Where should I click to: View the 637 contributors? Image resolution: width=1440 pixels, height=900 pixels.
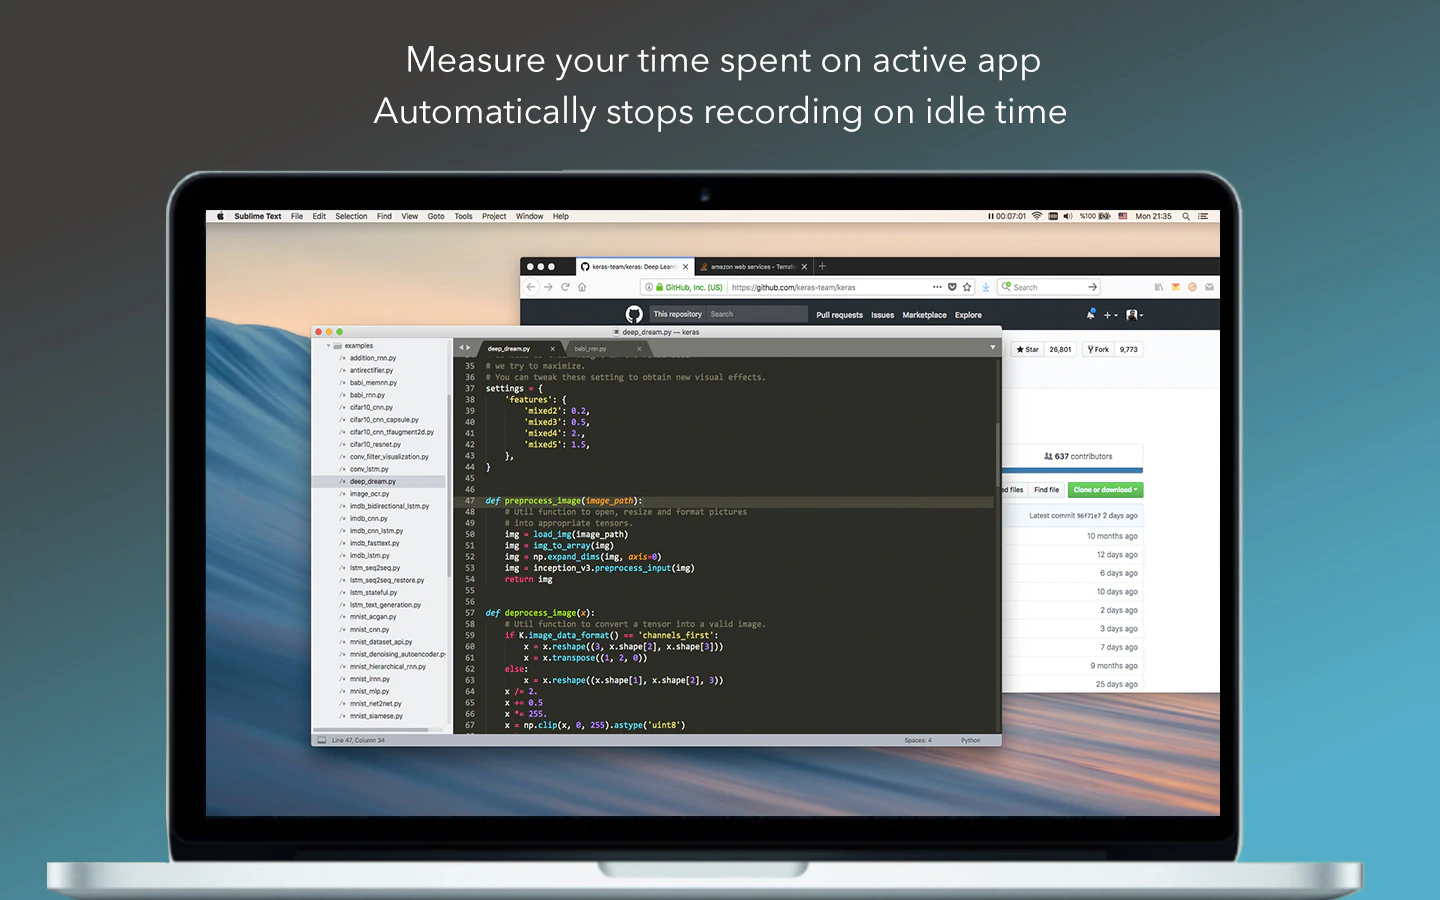[x=1078, y=456]
